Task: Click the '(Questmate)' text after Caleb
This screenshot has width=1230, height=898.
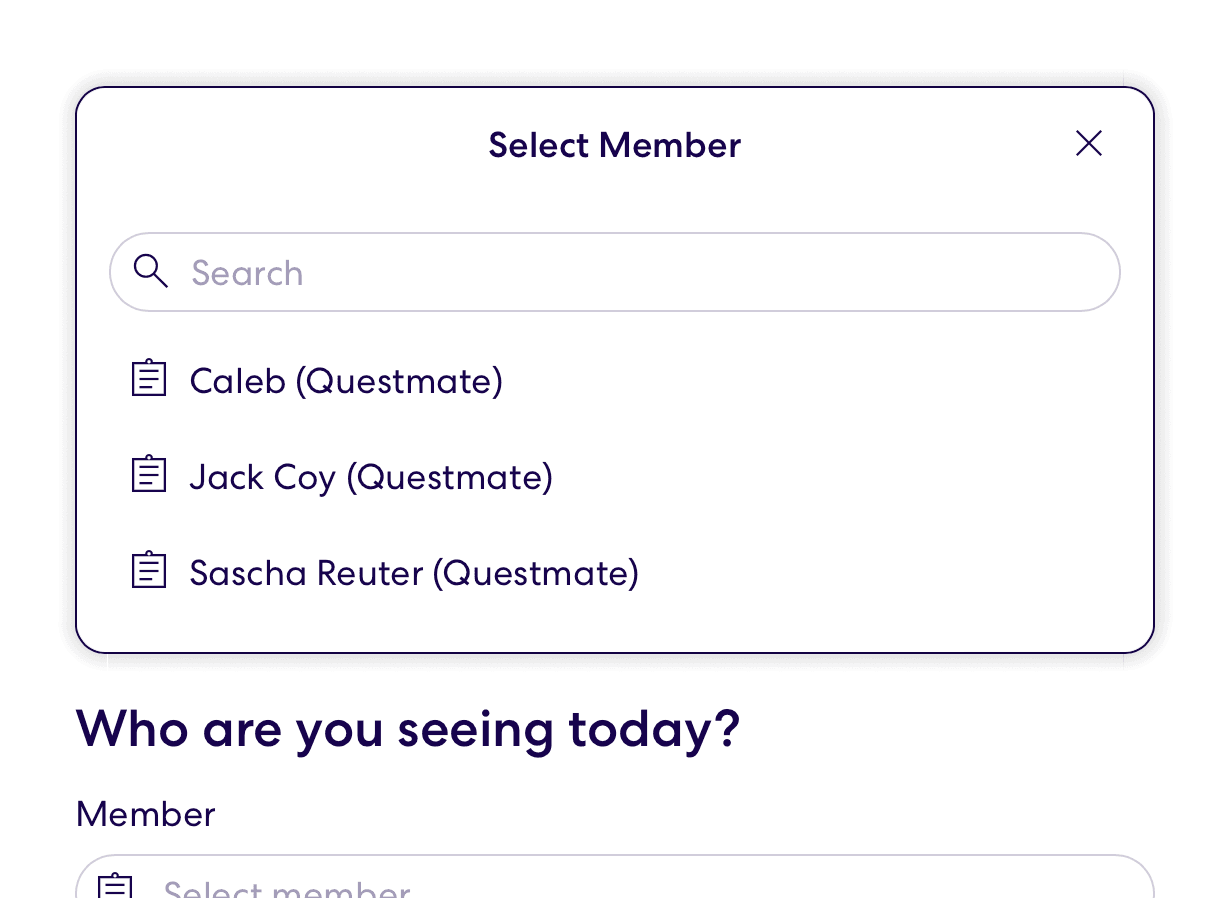Action: point(398,381)
